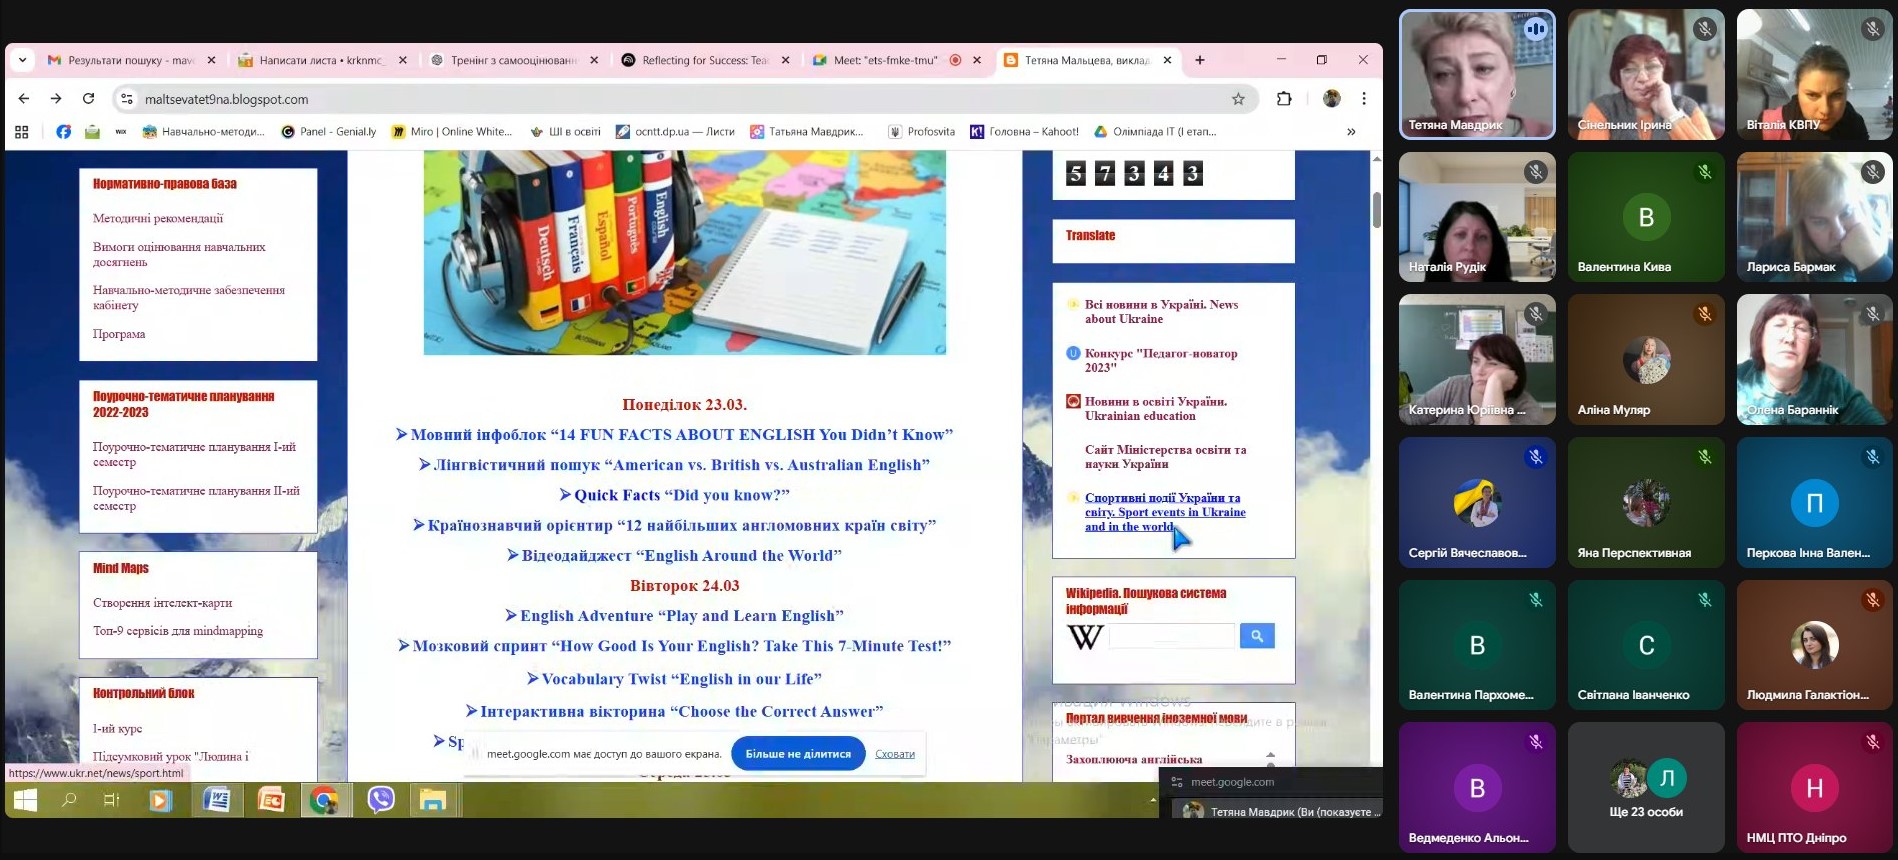Viewport: 1898px width, 860px height.
Task: Open the Windows Start menu
Action: [x=25, y=800]
